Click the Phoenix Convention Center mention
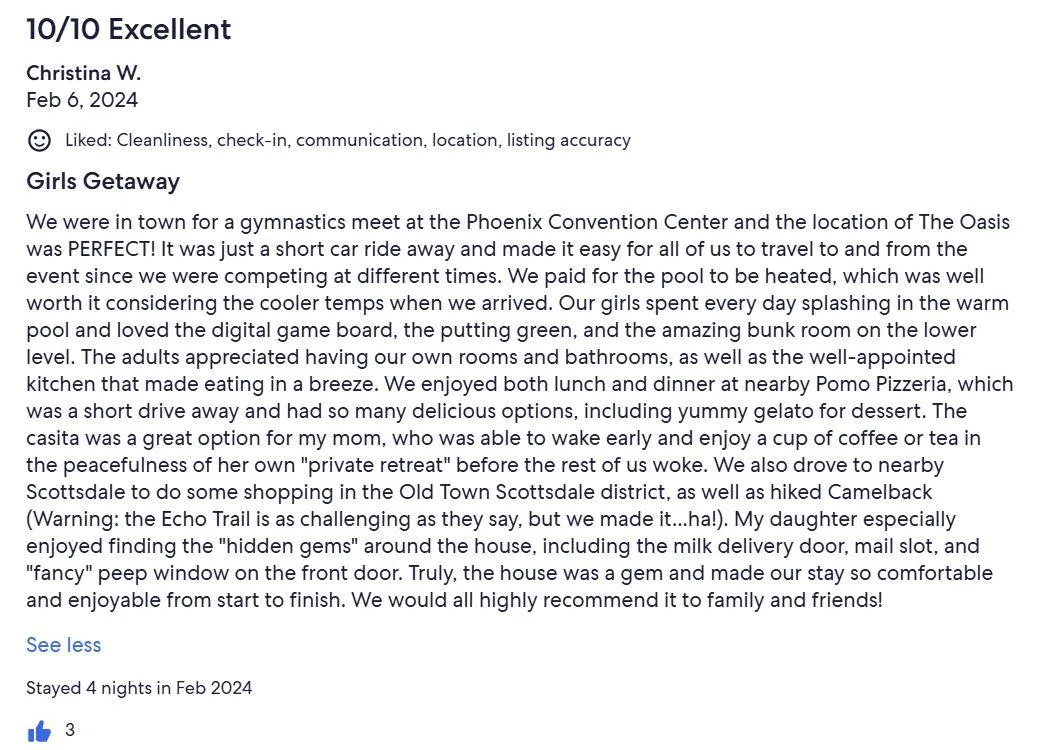Screen dimensions: 1047x750 coord(597,222)
